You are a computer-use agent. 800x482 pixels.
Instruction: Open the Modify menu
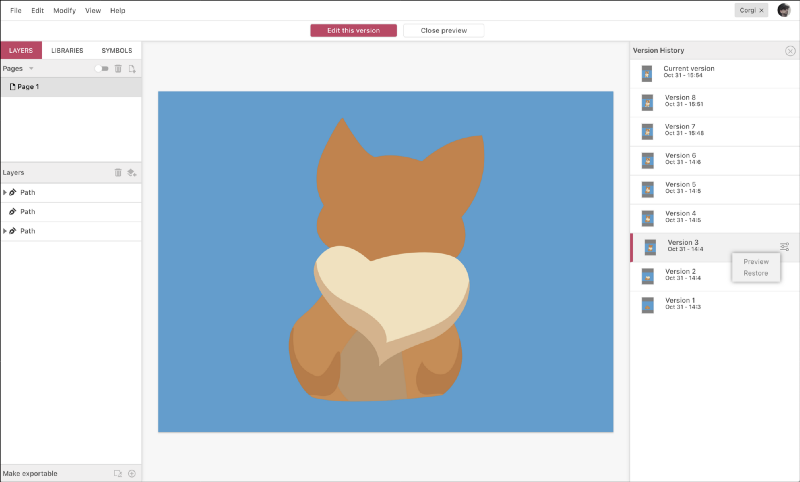(64, 10)
